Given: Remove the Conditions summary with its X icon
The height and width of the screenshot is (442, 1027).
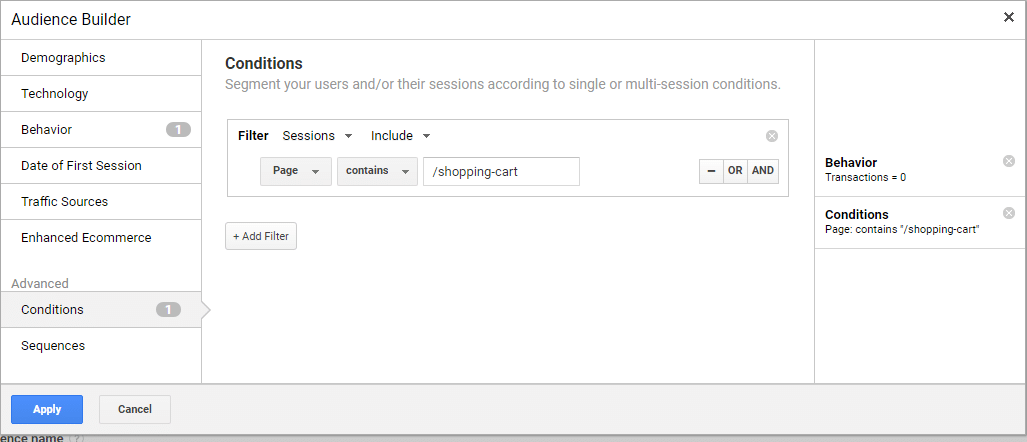Looking at the screenshot, I should coord(1008,213).
